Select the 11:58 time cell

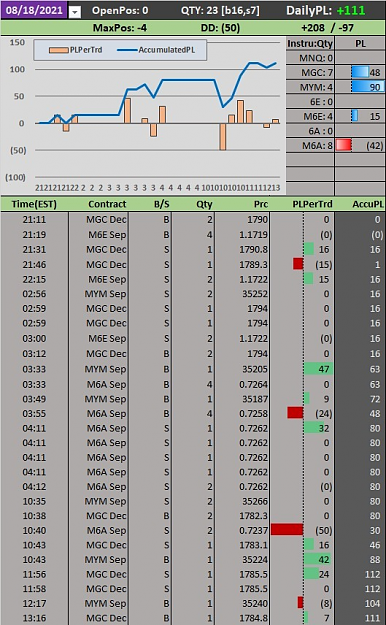pos(34,589)
